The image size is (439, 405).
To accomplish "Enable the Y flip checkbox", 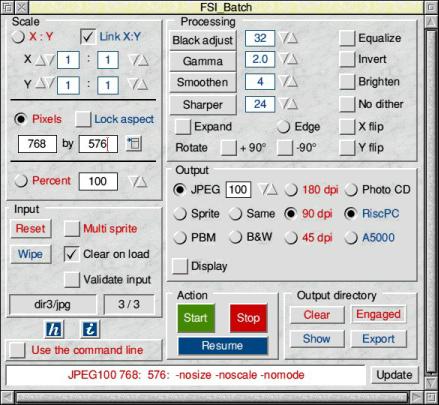I will [x=347, y=148].
